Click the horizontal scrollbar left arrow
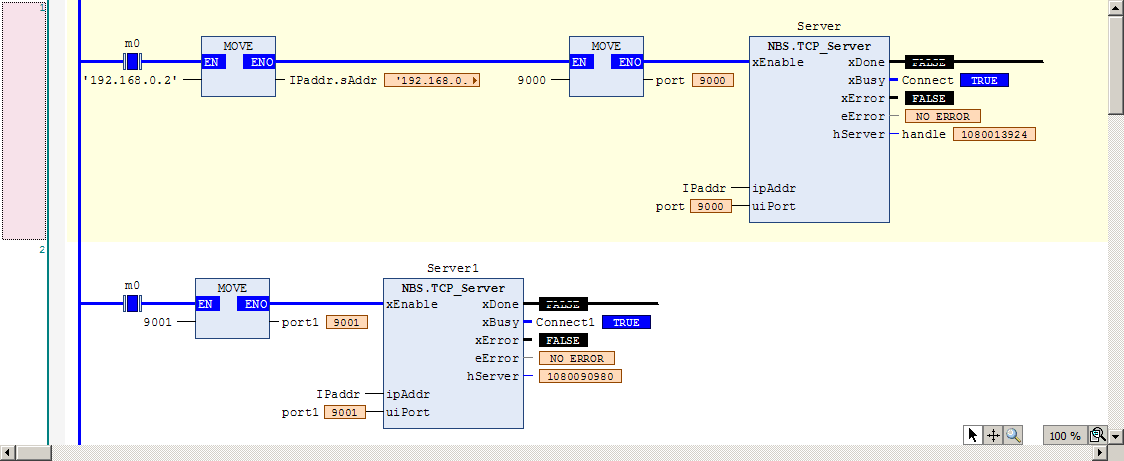 pos(6,453)
